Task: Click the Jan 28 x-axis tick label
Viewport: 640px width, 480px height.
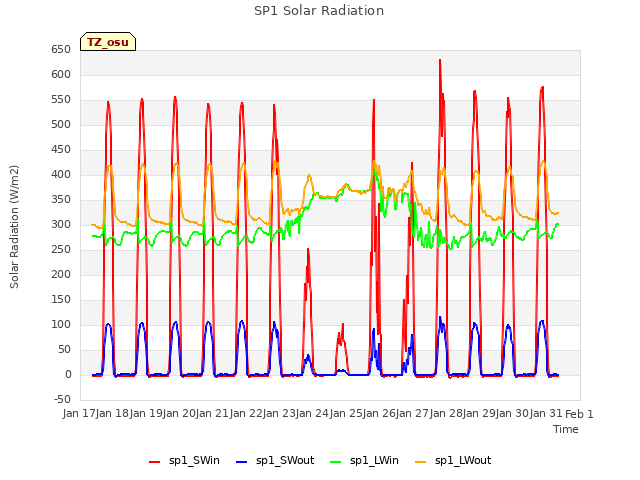Action: click(x=446, y=413)
